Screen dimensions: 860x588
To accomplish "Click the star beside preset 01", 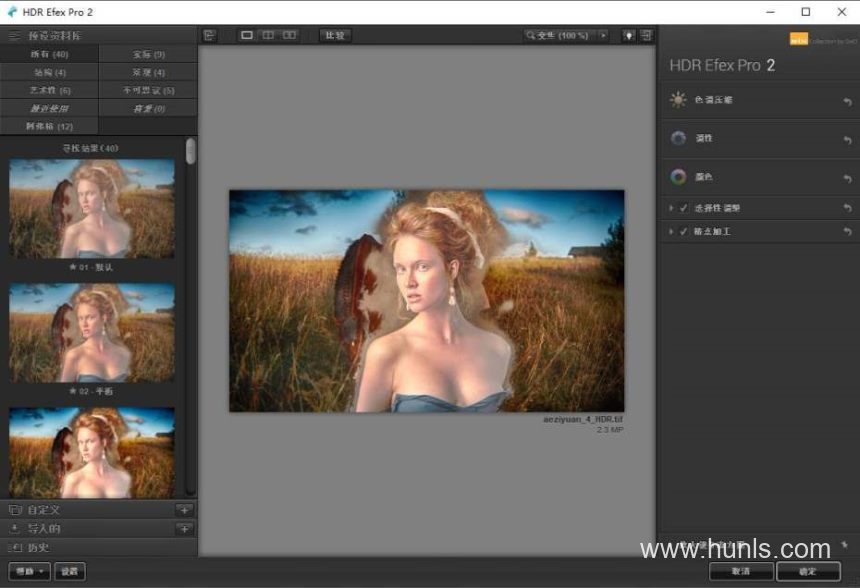I will (x=72, y=267).
